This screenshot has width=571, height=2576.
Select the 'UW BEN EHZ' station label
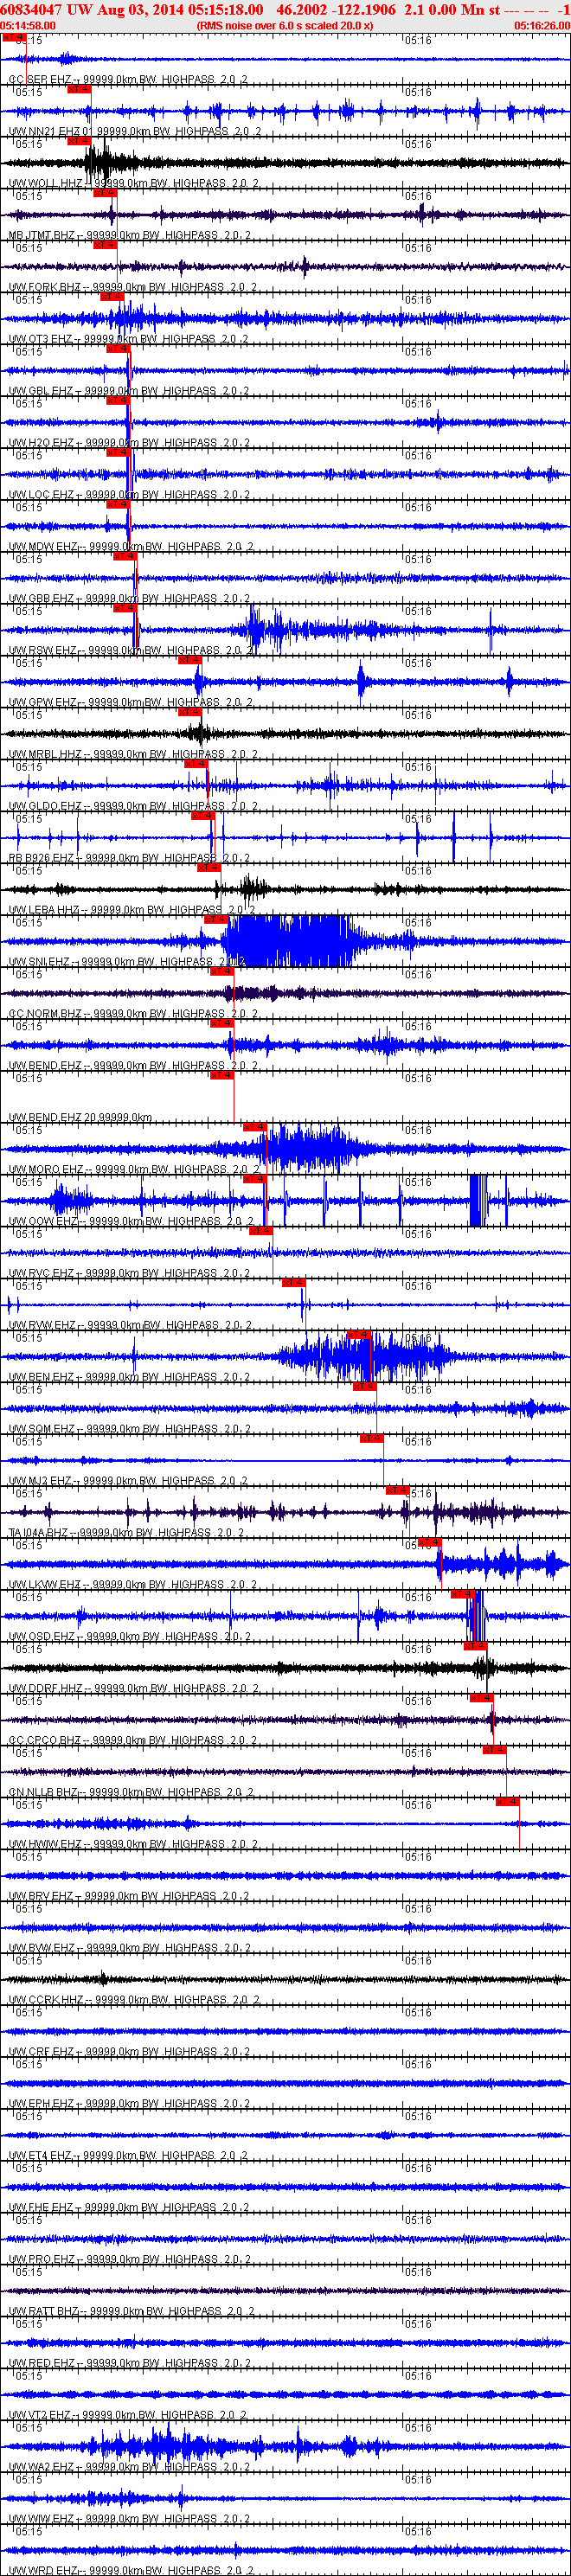pyautogui.click(x=41, y=1377)
